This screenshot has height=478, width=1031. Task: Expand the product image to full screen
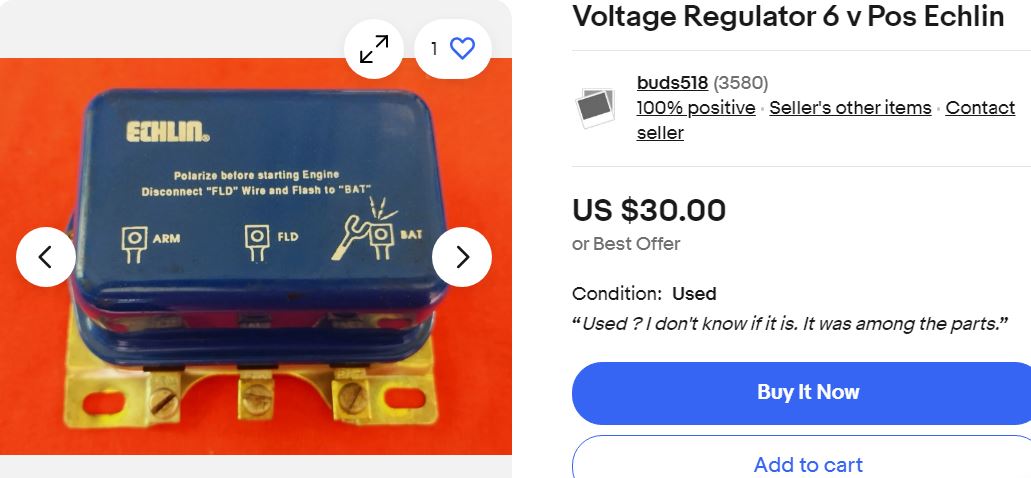point(374,49)
